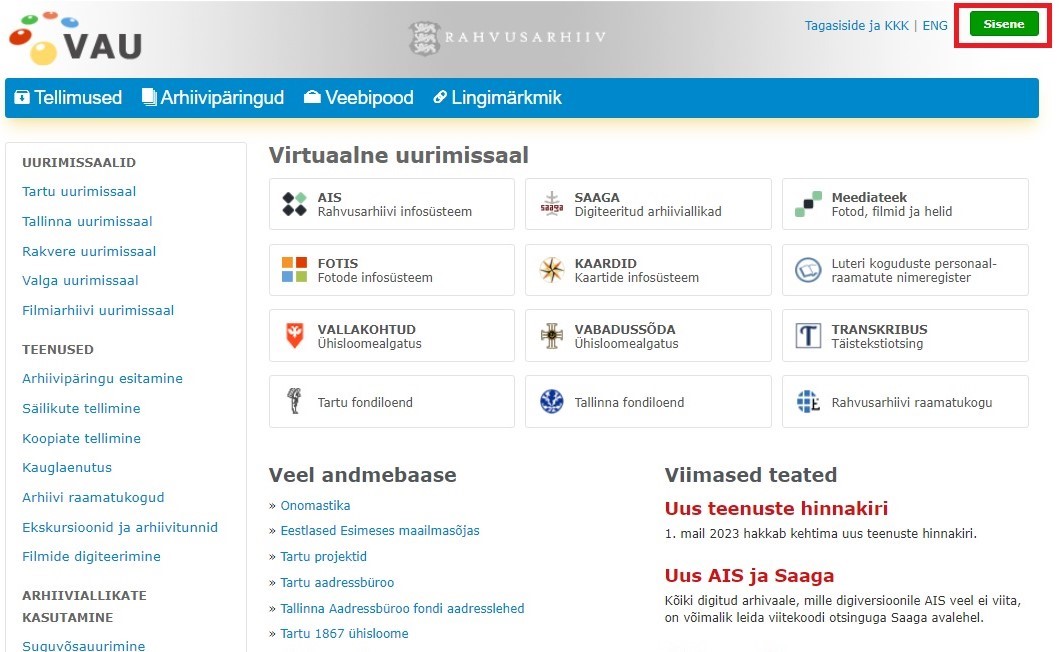Open VABADUSSÕDA cross medal icon
The image size is (1059, 652).
coord(551,336)
